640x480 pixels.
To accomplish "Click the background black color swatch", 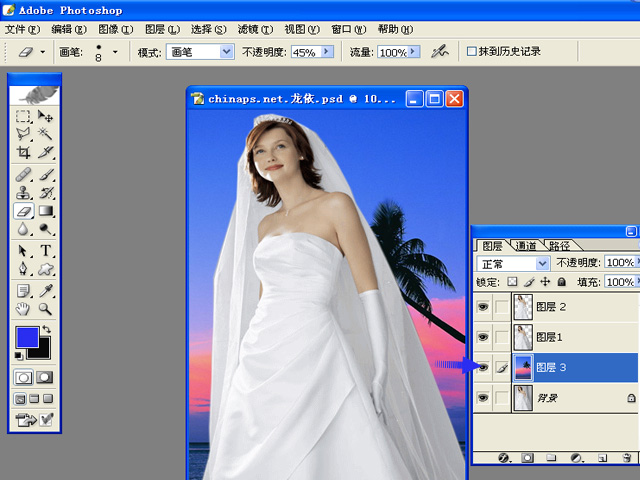I will tap(42, 351).
